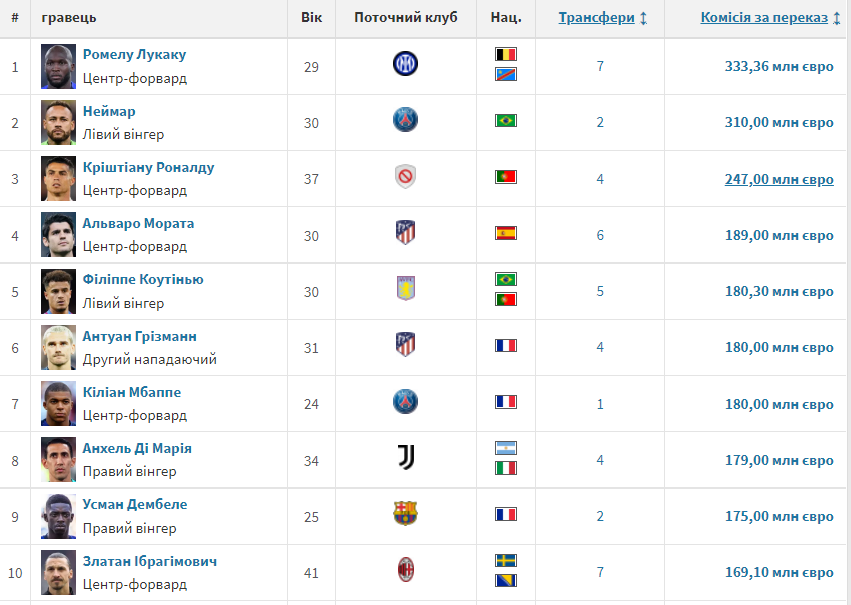Click Антуан Грізманн portrait image
The height and width of the screenshot is (605, 851).
[59, 347]
